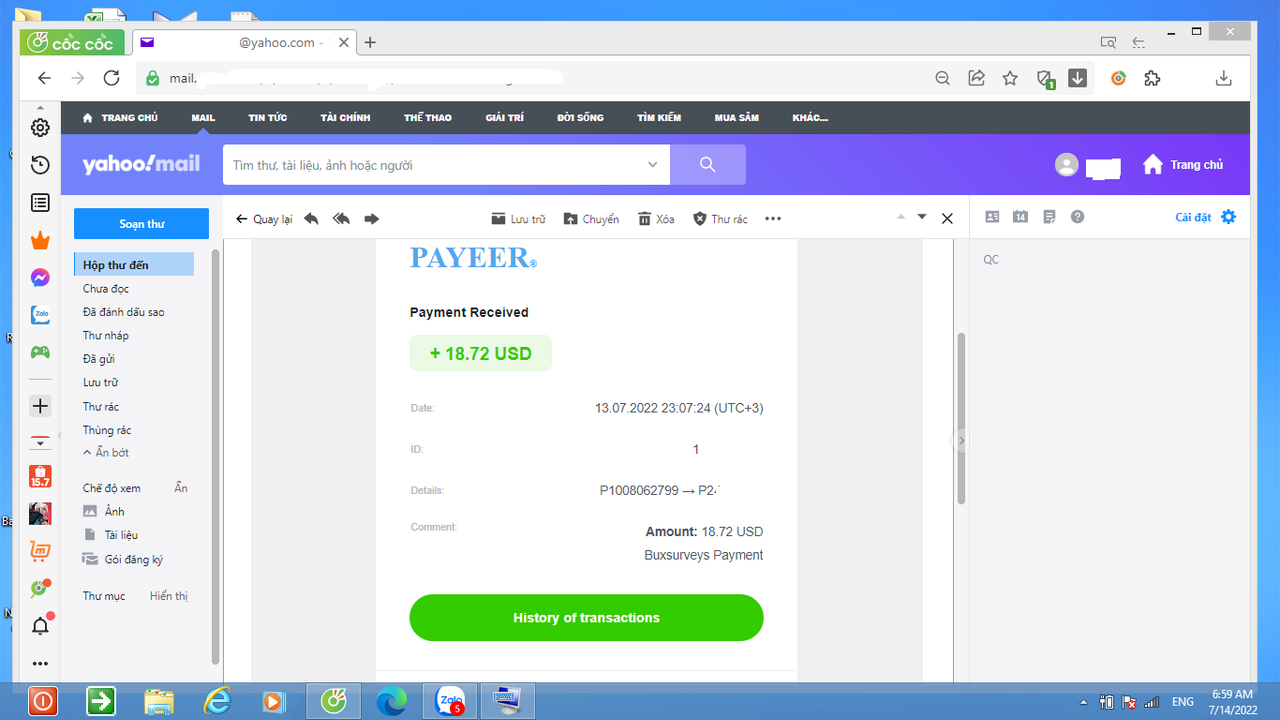Open more actions three-dot menu in mail toolbar
The height and width of the screenshot is (720, 1280).
tap(773, 219)
